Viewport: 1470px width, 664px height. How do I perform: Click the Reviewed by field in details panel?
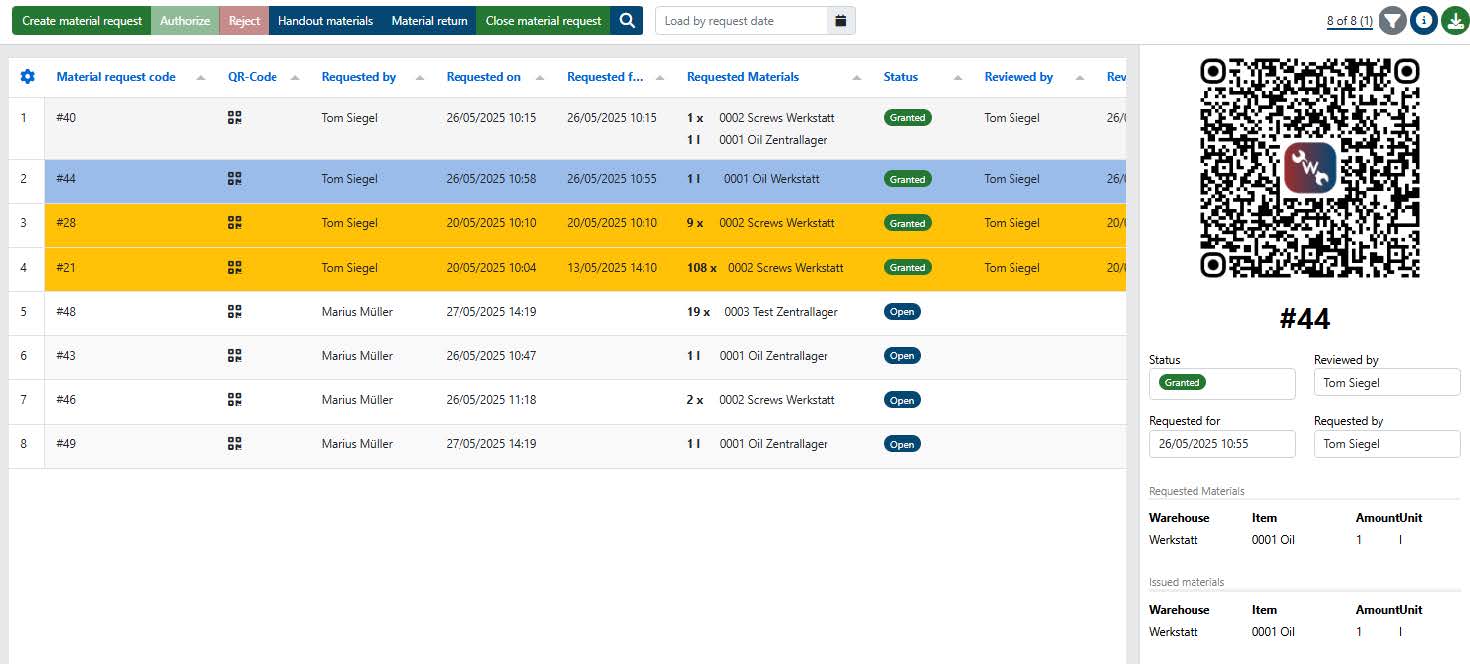point(1387,383)
